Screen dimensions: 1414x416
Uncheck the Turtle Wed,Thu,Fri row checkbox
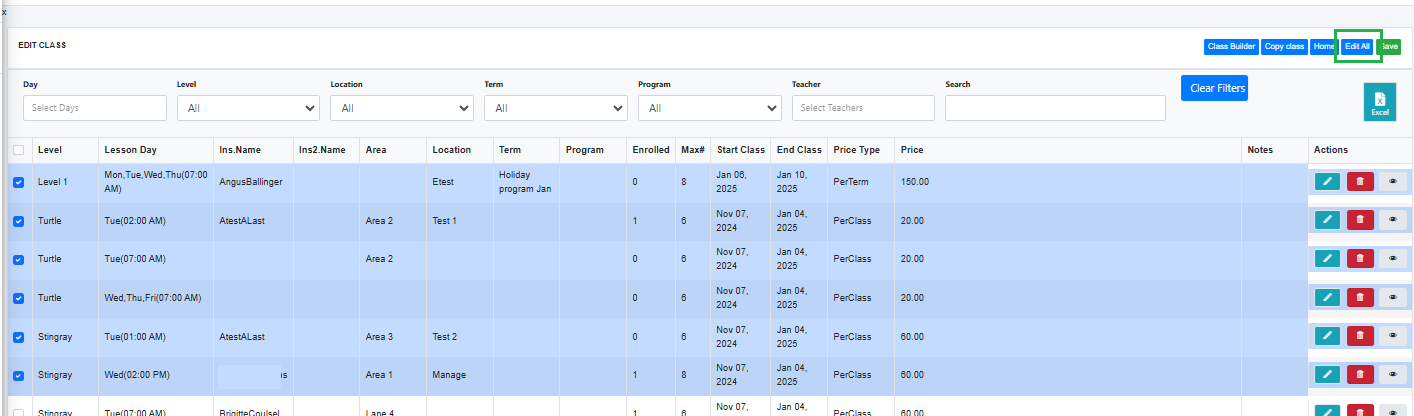click(18, 298)
